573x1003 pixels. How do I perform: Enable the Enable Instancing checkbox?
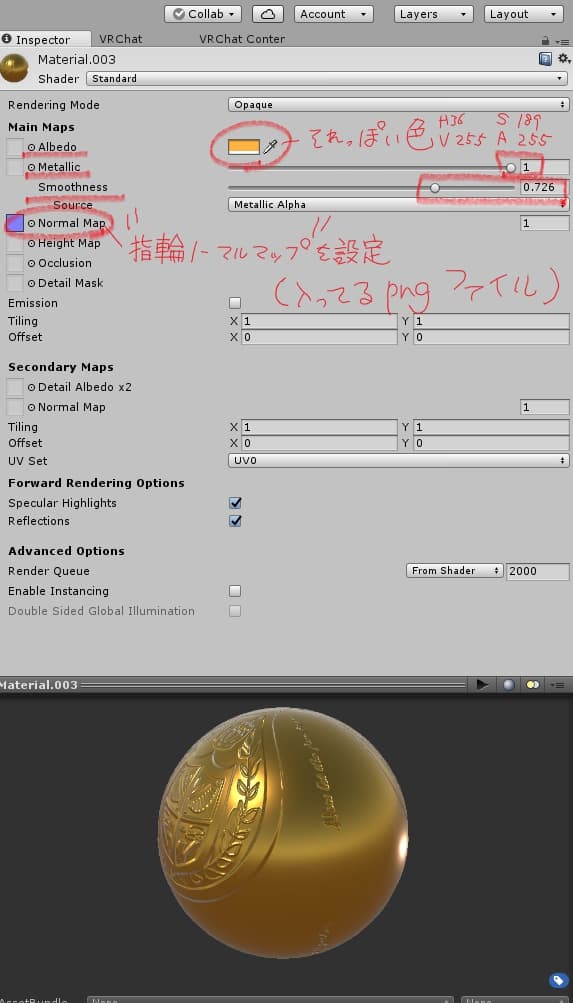coord(235,591)
